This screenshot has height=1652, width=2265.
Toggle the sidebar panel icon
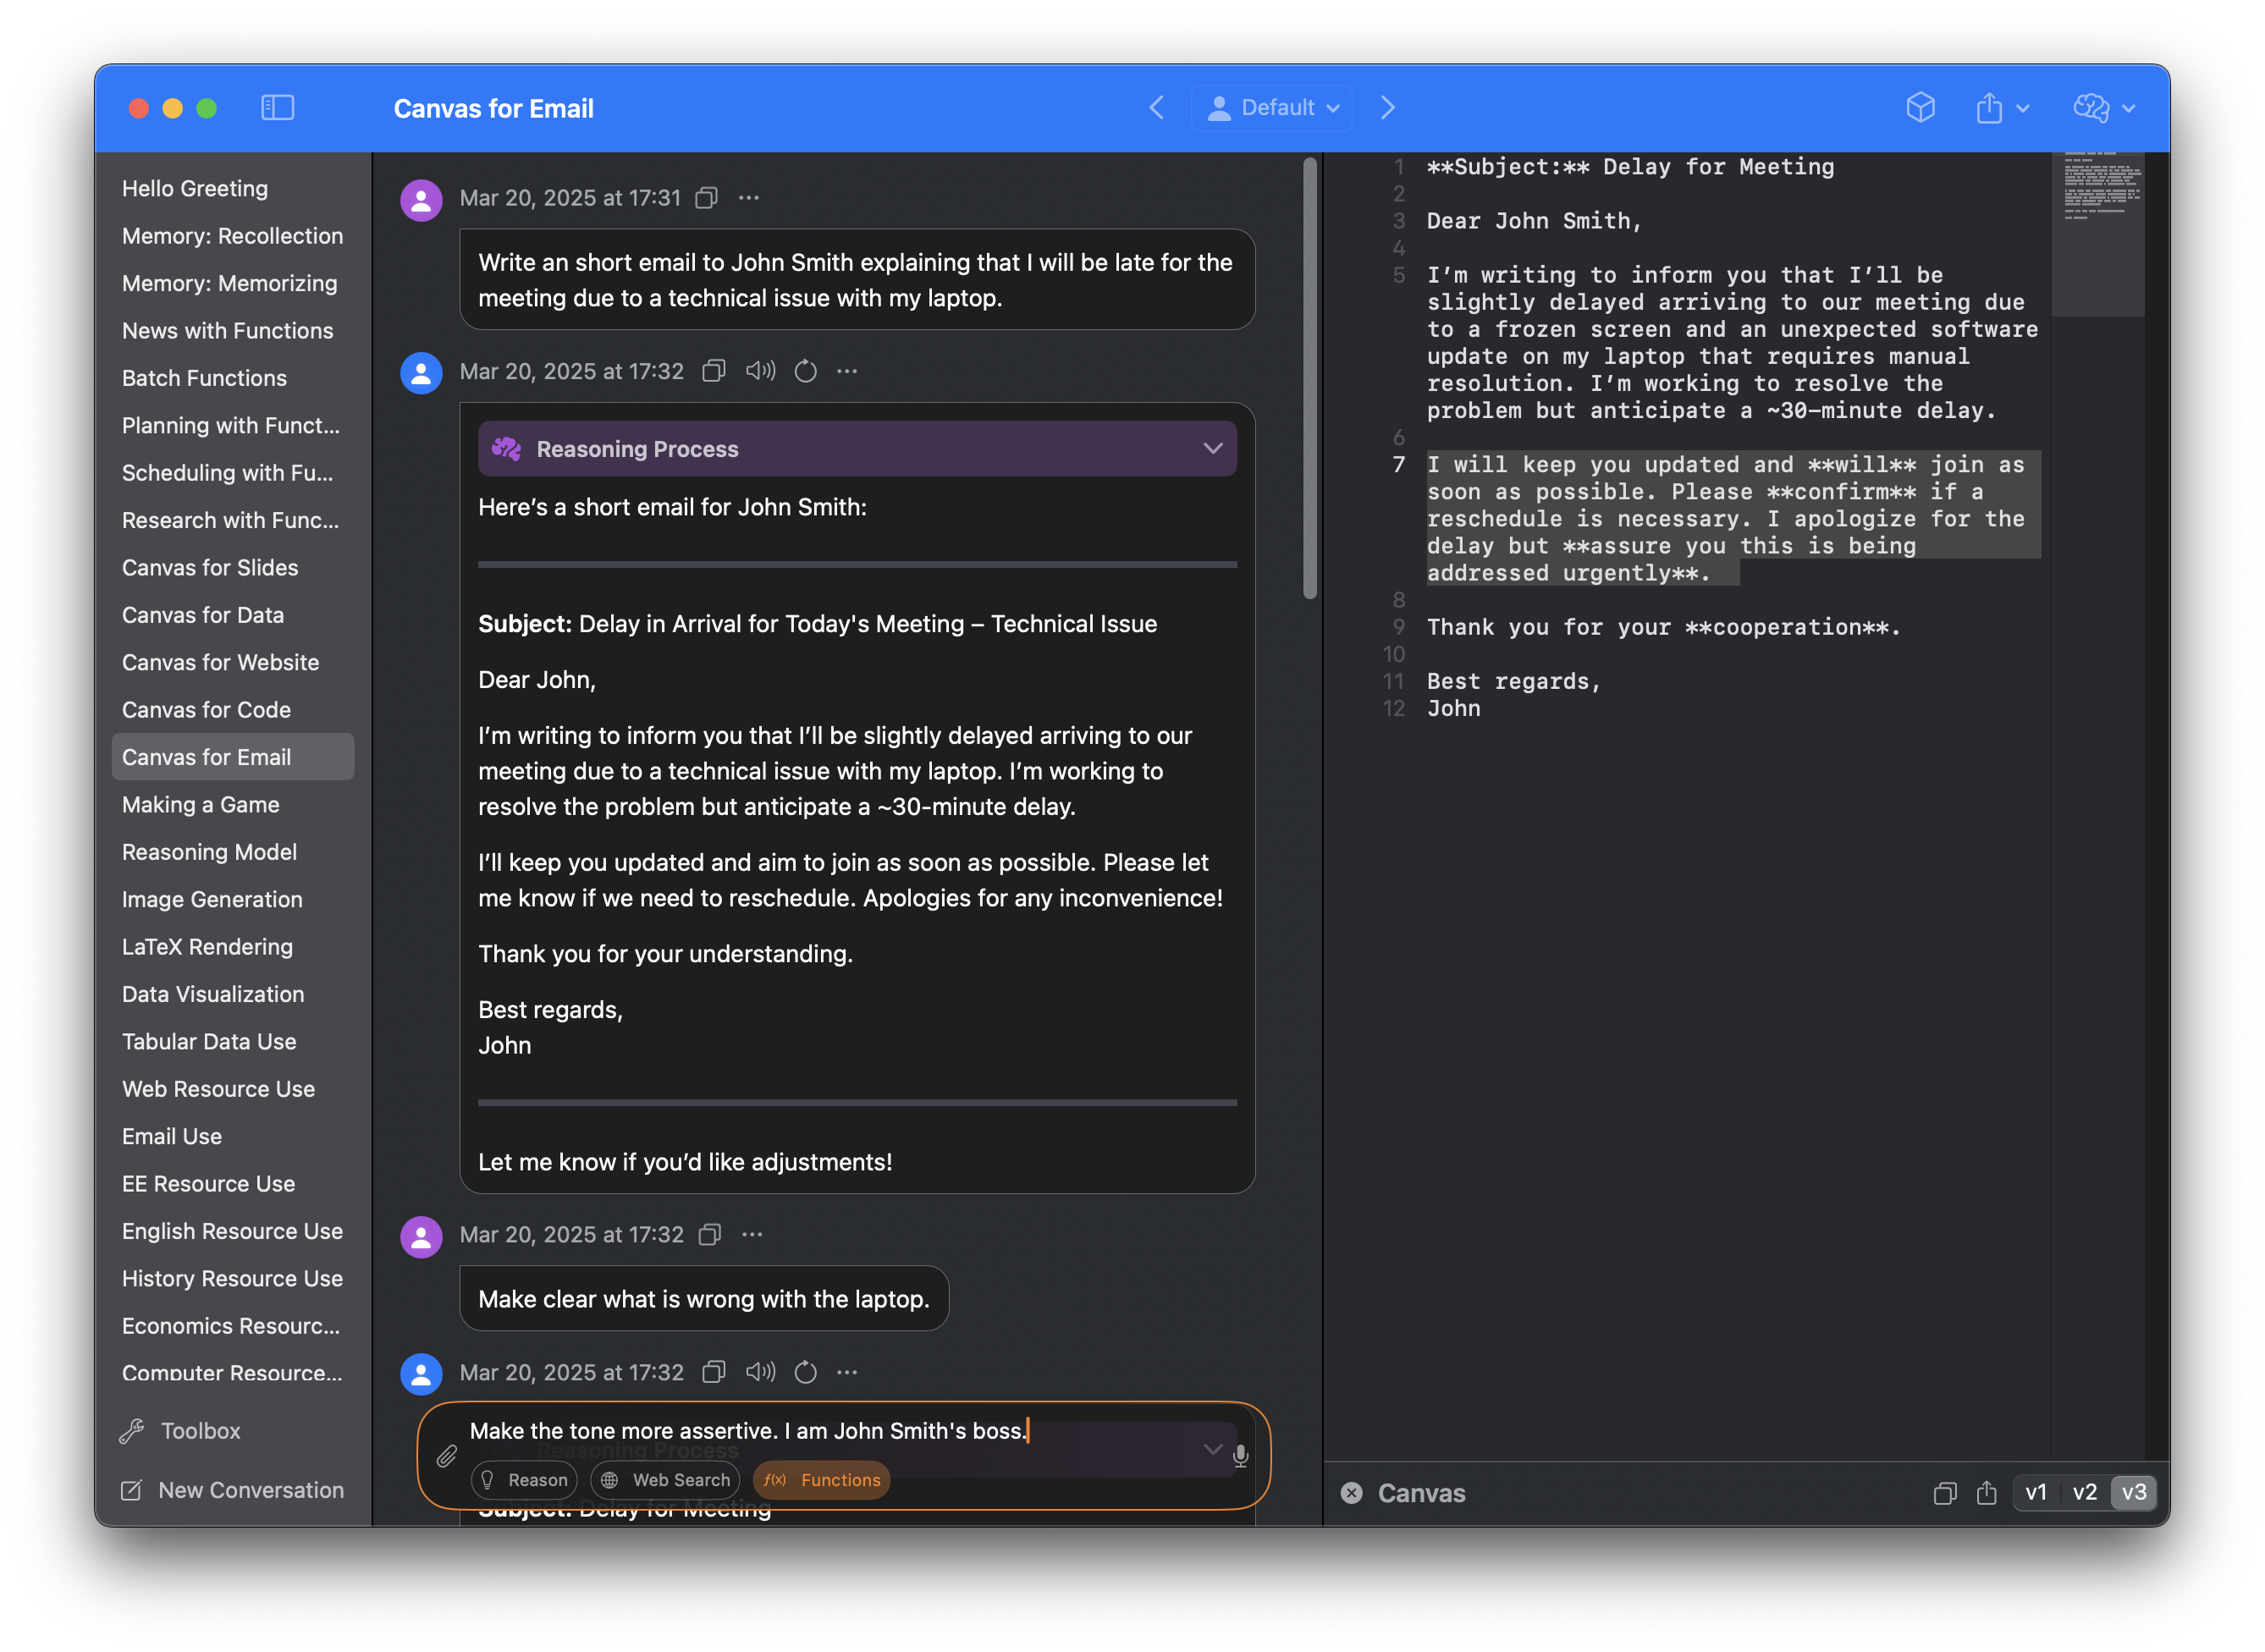(277, 108)
